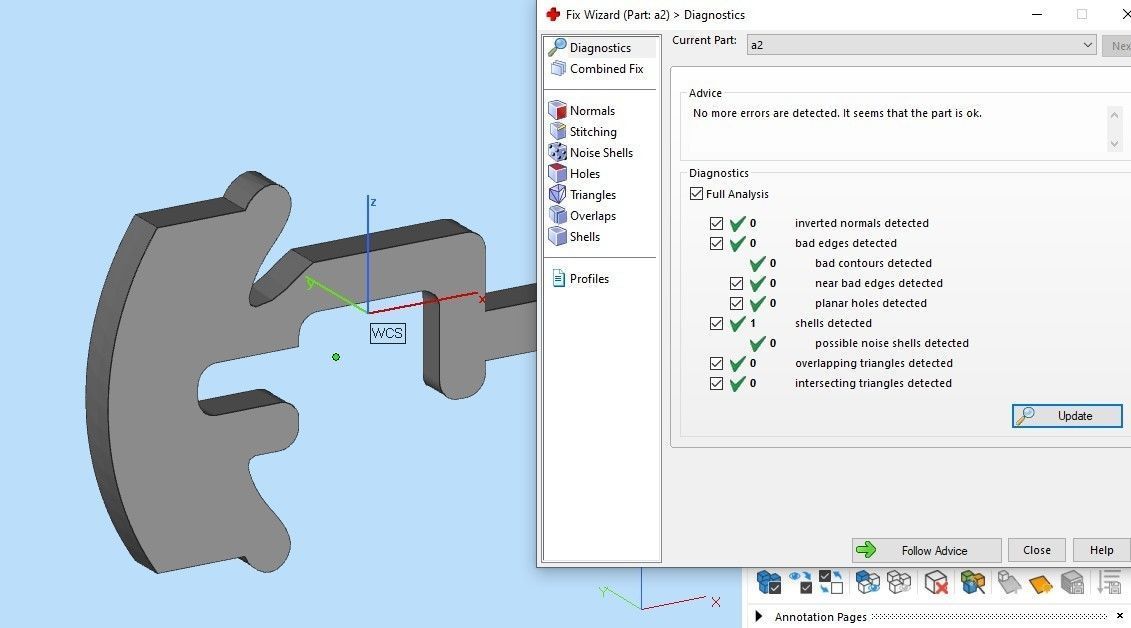The width and height of the screenshot is (1131, 628).
Task: Click the green point marker in the viewport
Action: point(336,357)
